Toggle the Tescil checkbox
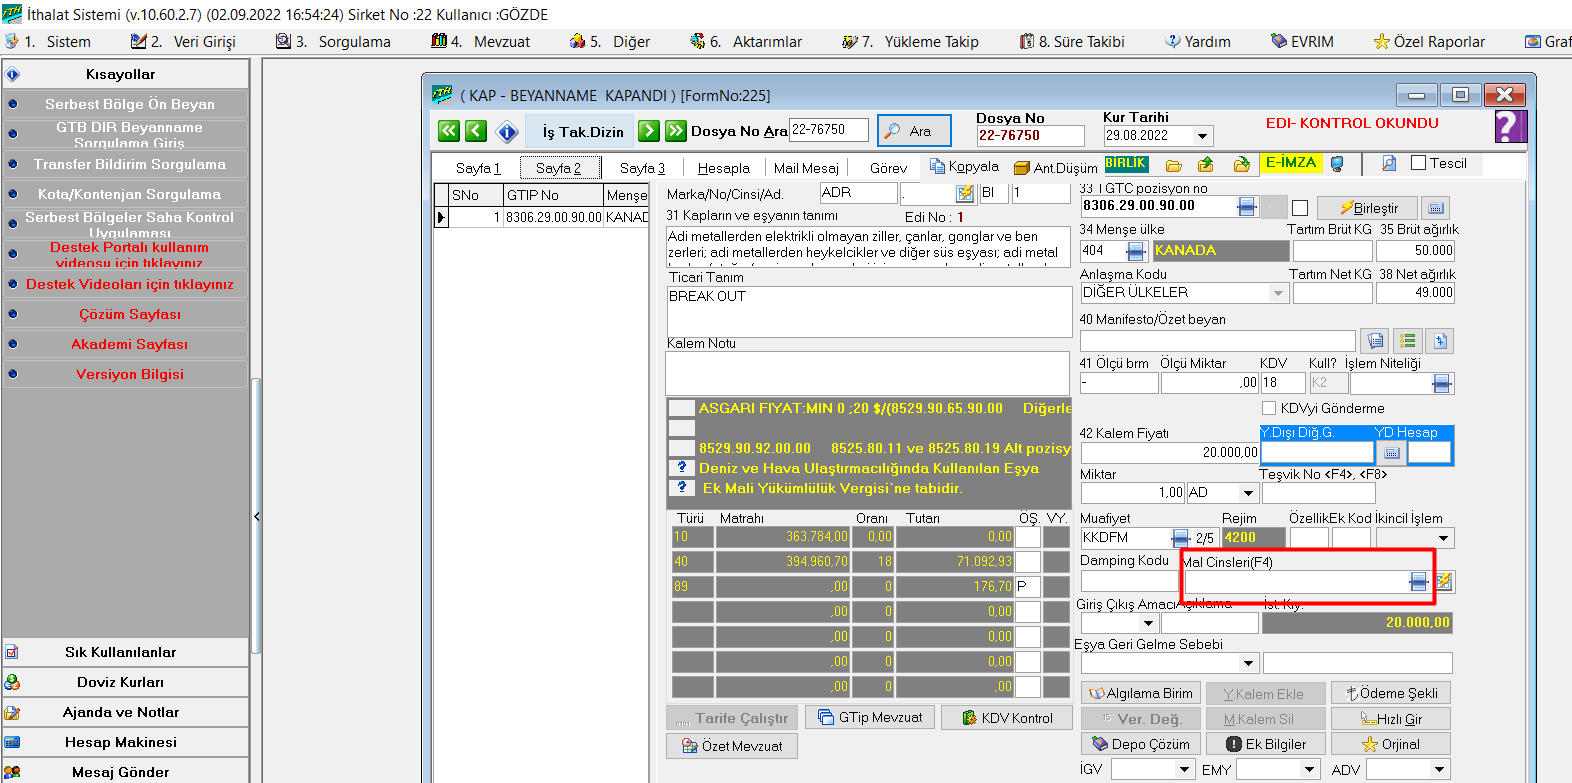 1418,163
